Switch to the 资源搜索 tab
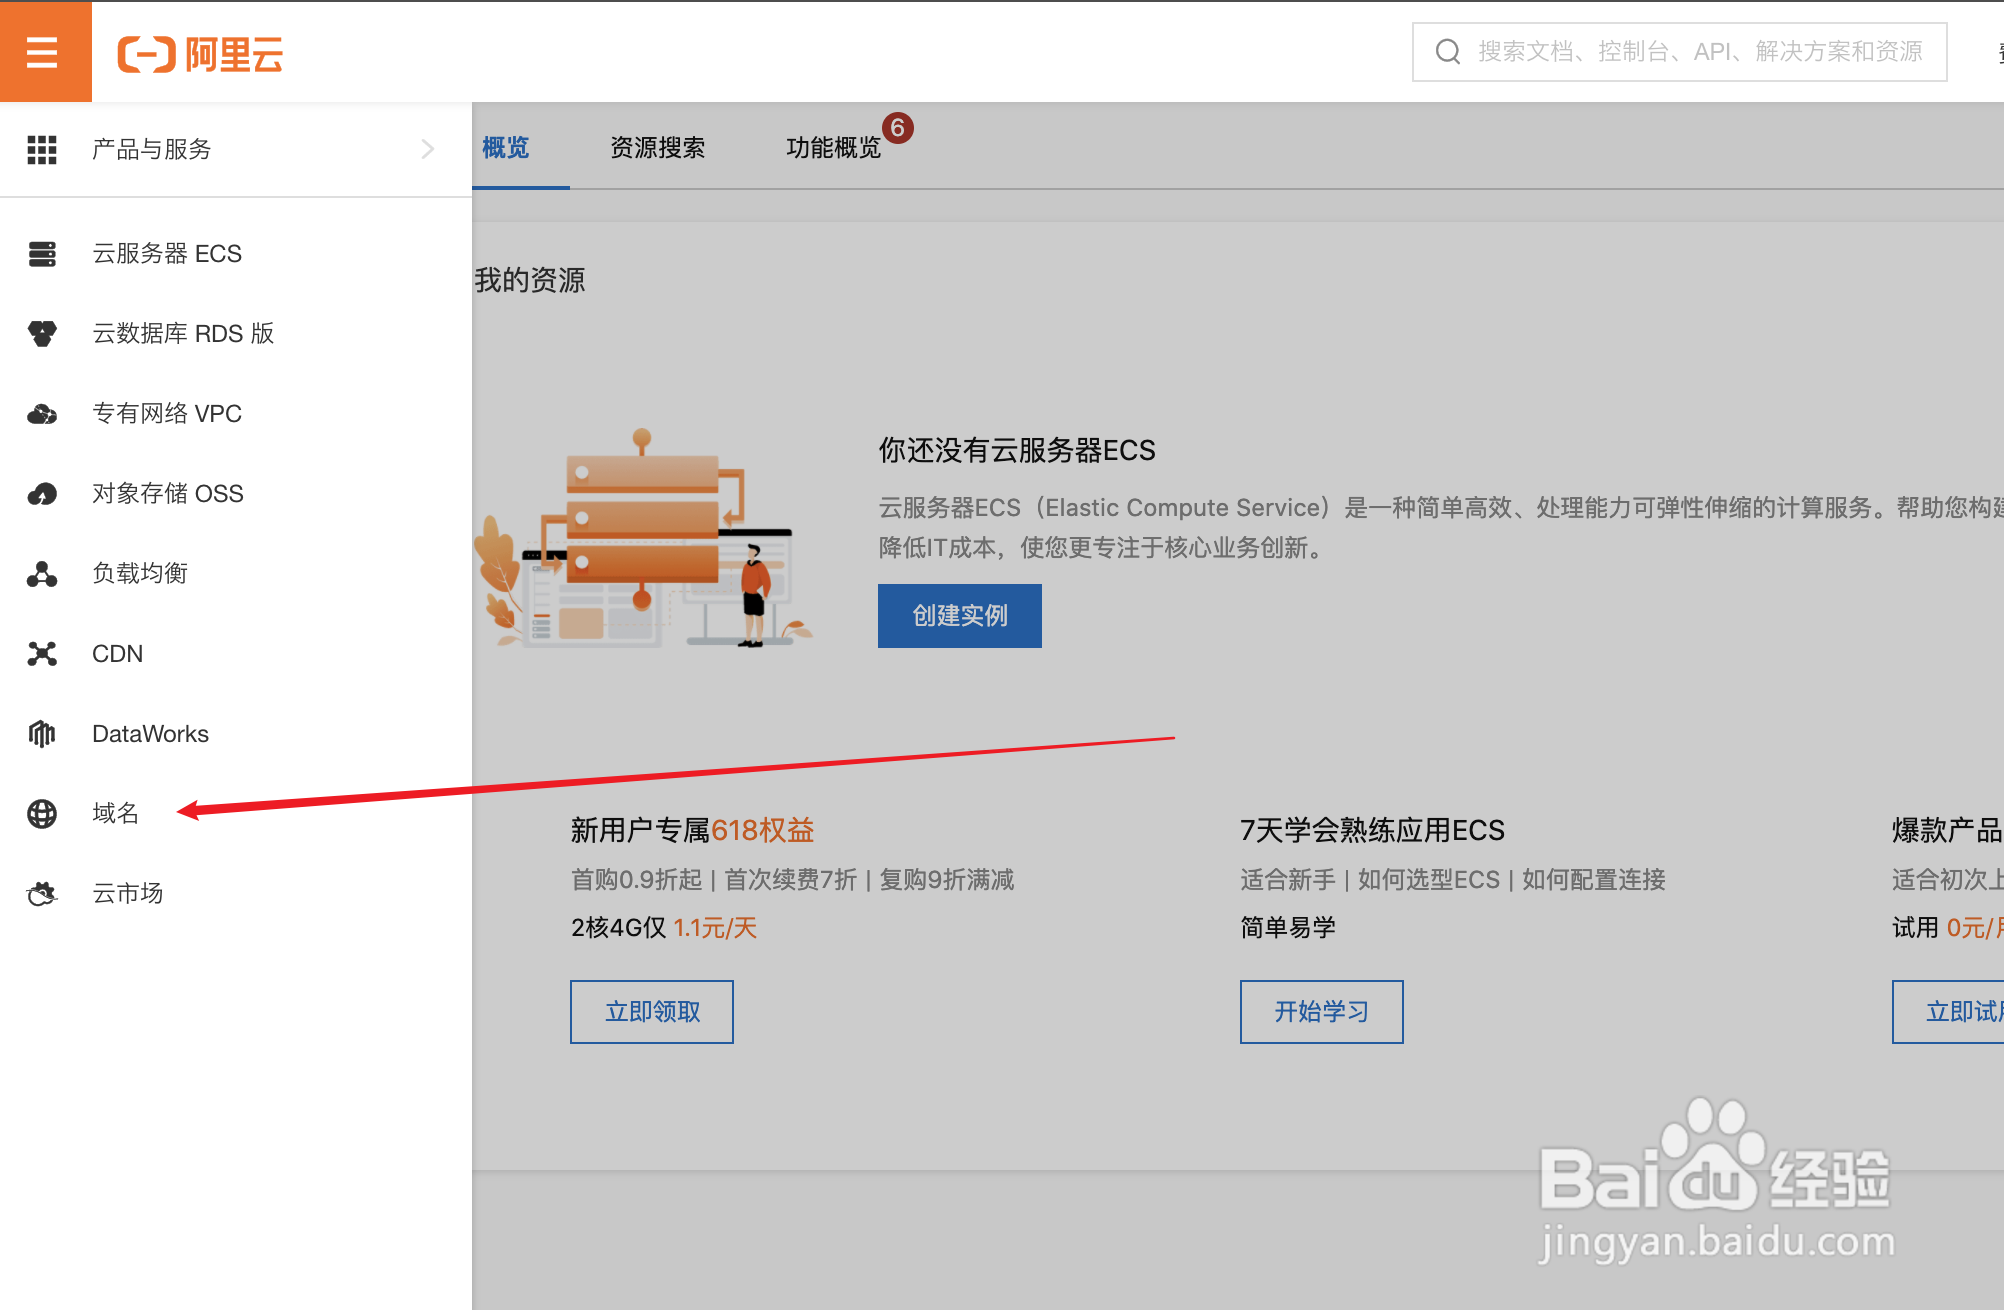Screen dimensions: 2004x1310 (657, 148)
